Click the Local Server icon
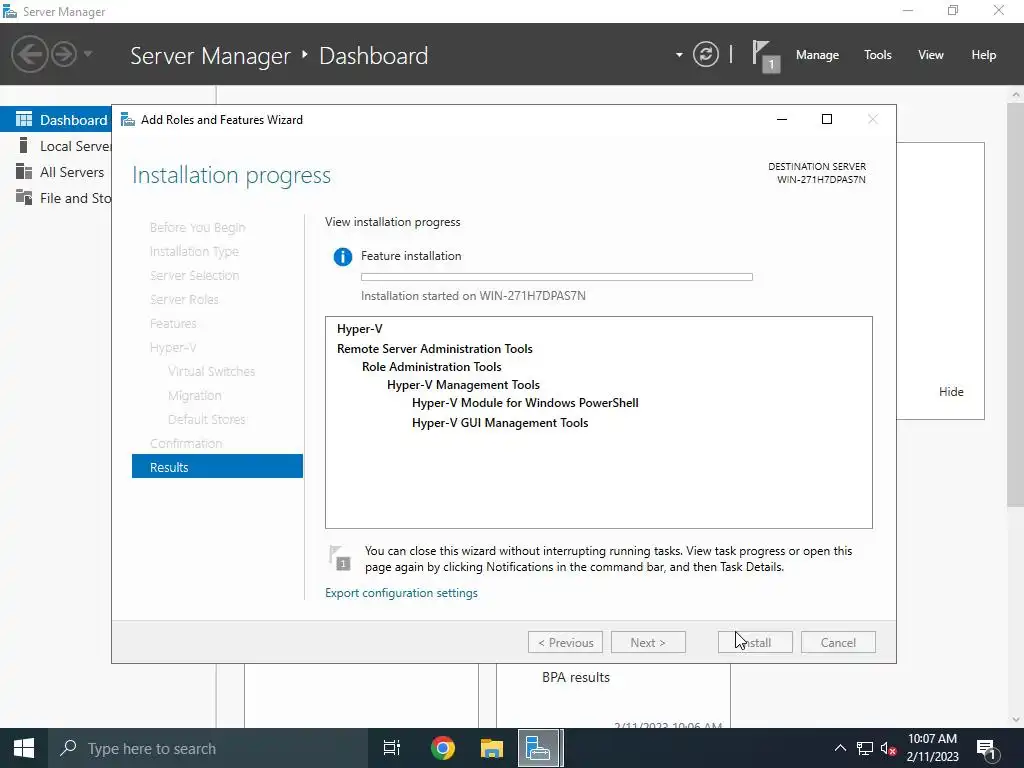Viewport: 1024px width, 768px height. click(x=24, y=145)
